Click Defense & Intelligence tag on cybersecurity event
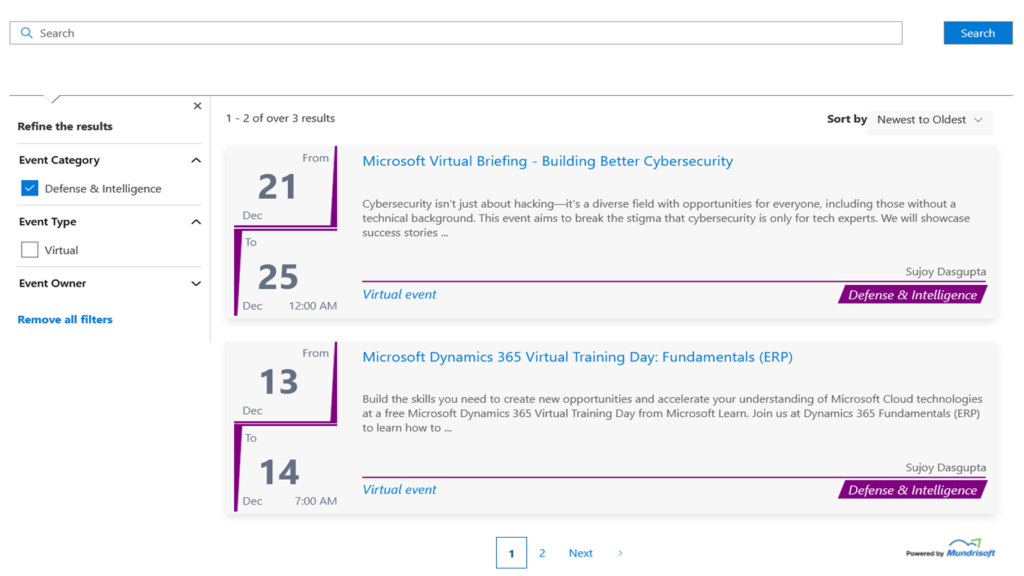 (x=912, y=295)
